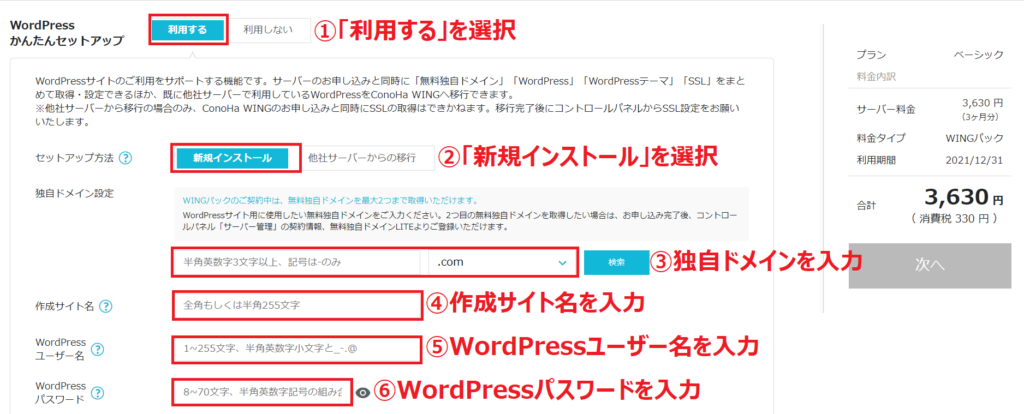Click the domain name input field
Viewport: 1024px width, 414px height.
tap(298, 263)
